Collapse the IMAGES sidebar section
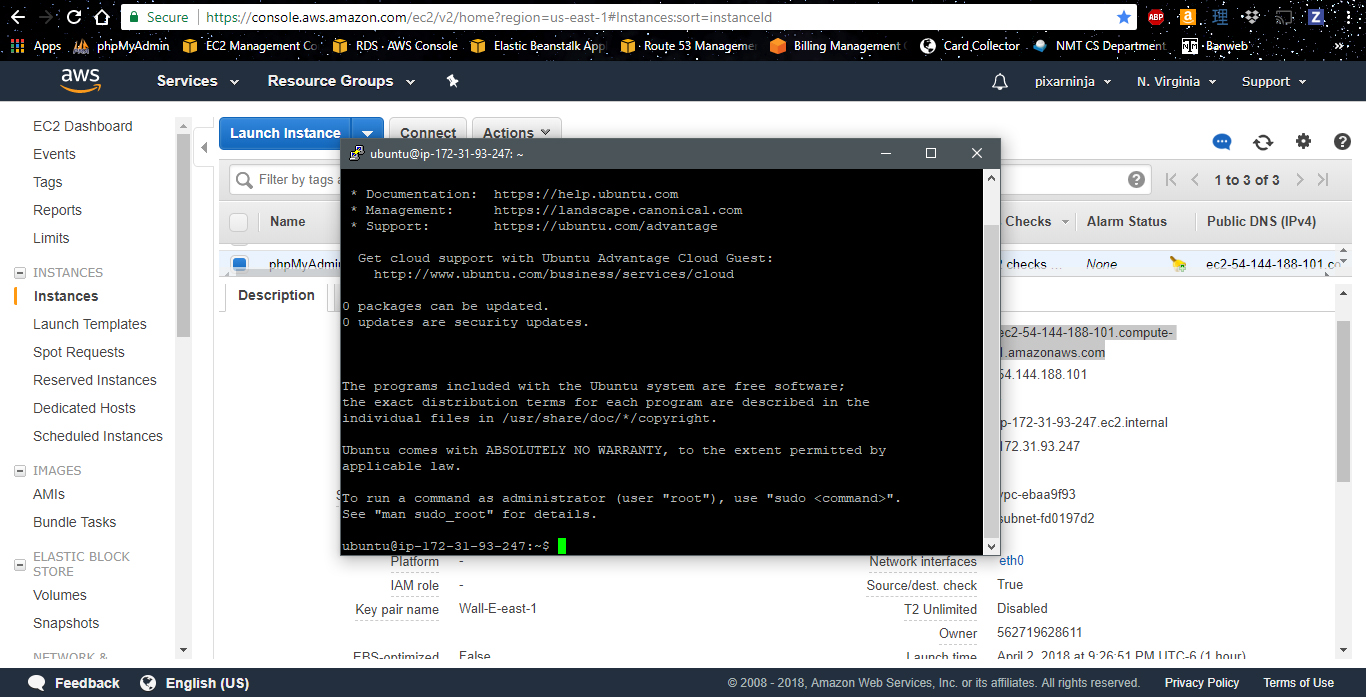This screenshot has height=697, width=1366. pos(20,471)
